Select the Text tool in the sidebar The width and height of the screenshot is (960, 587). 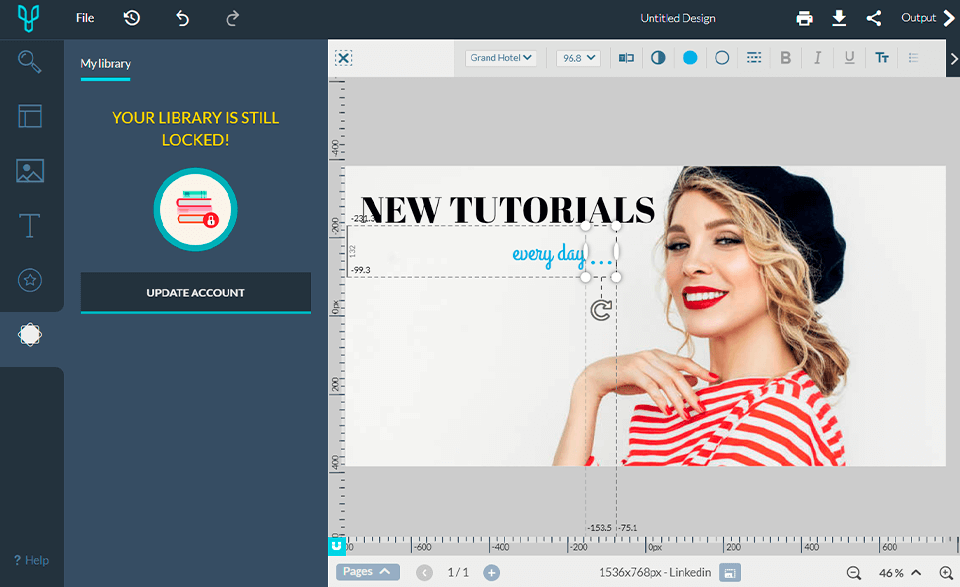(30, 226)
